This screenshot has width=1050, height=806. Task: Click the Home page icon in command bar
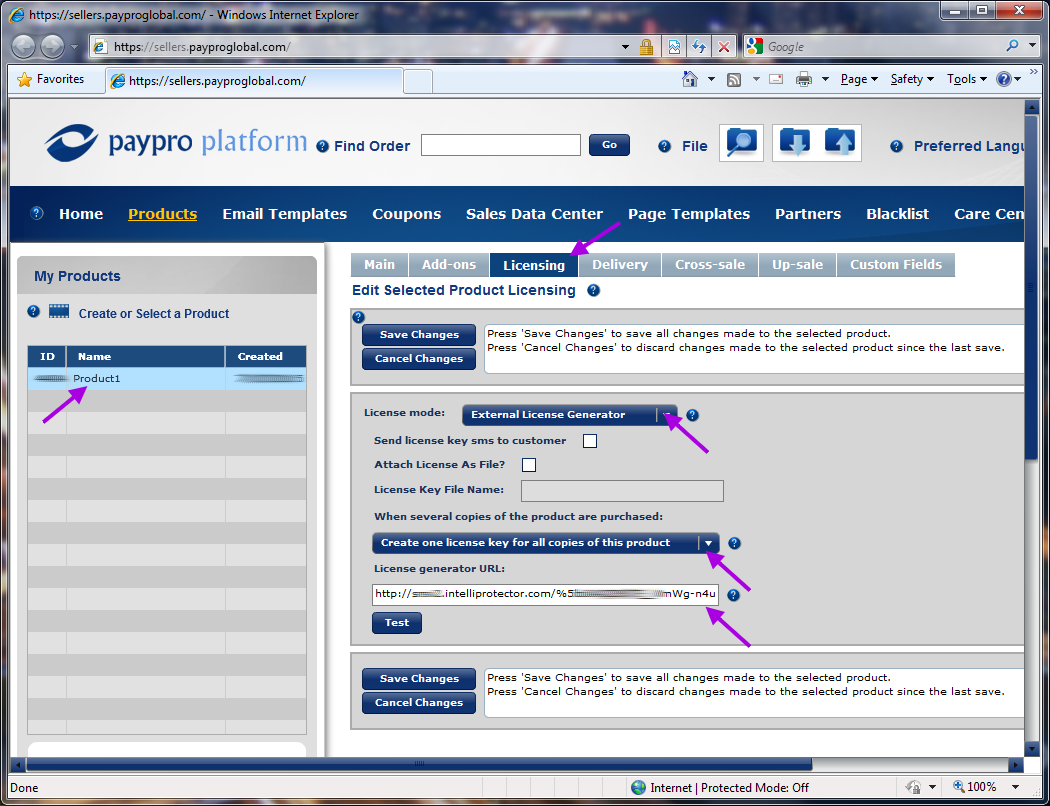click(x=690, y=79)
